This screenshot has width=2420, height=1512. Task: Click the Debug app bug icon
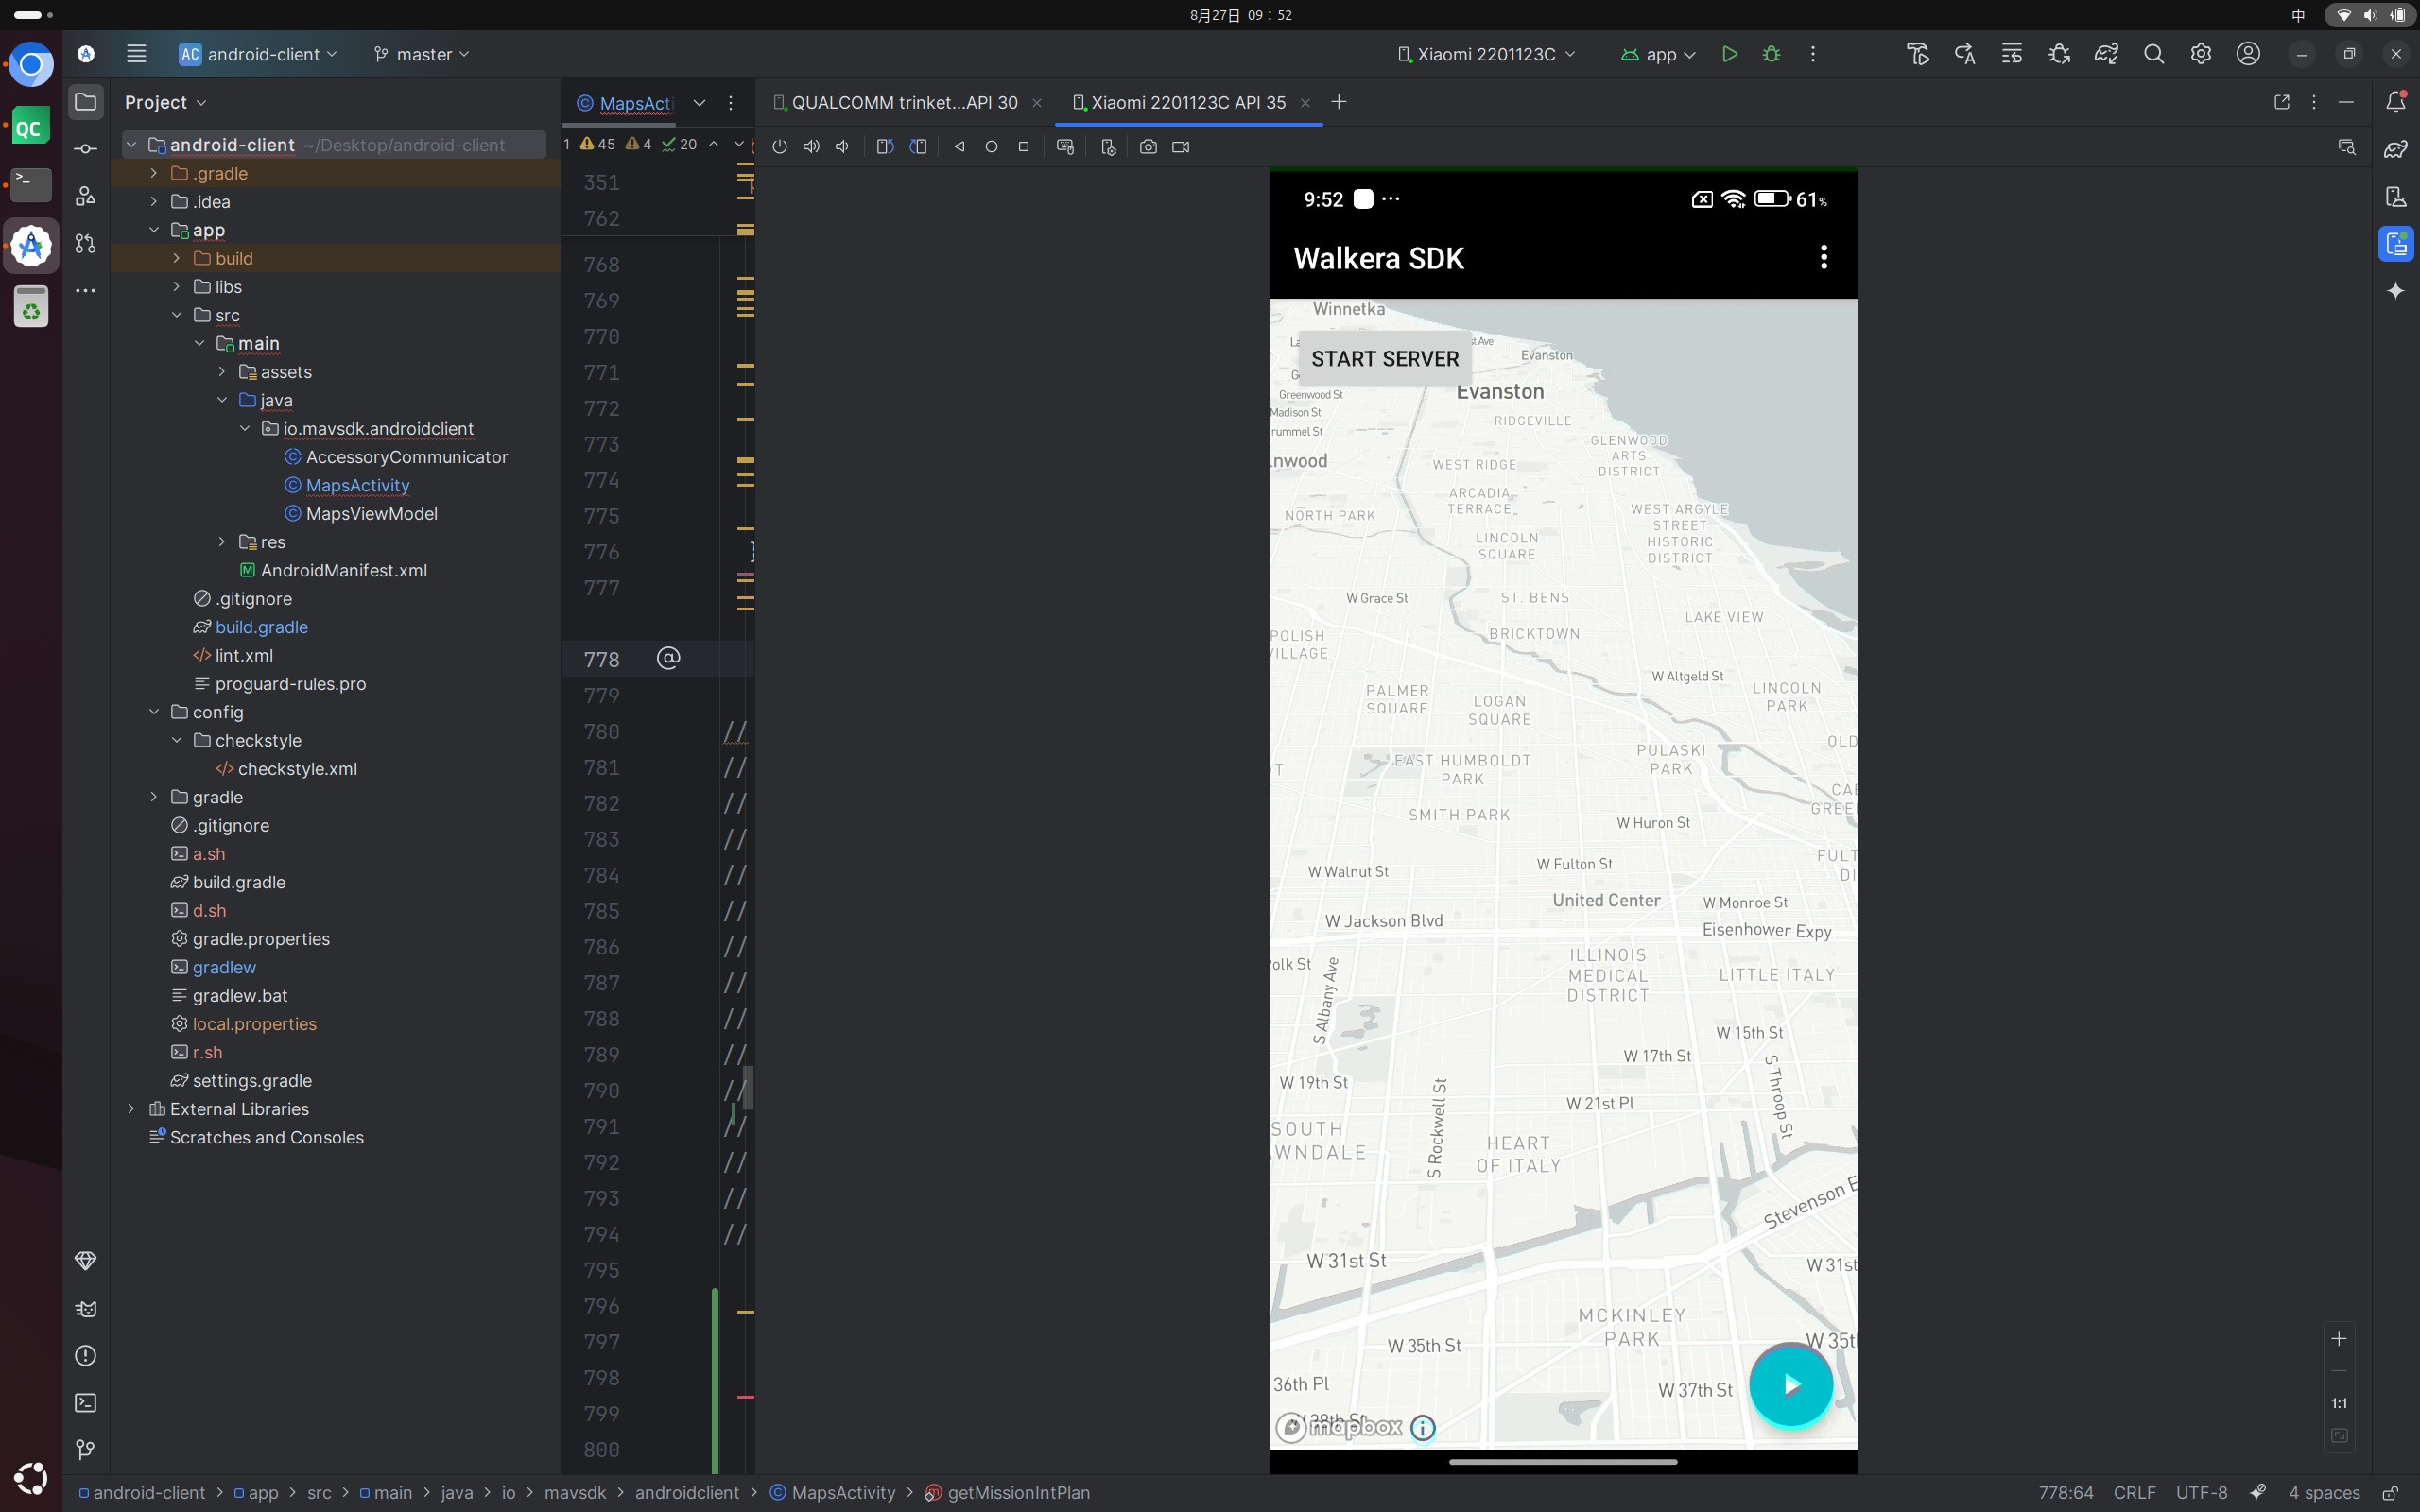(x=1771, y=54)
